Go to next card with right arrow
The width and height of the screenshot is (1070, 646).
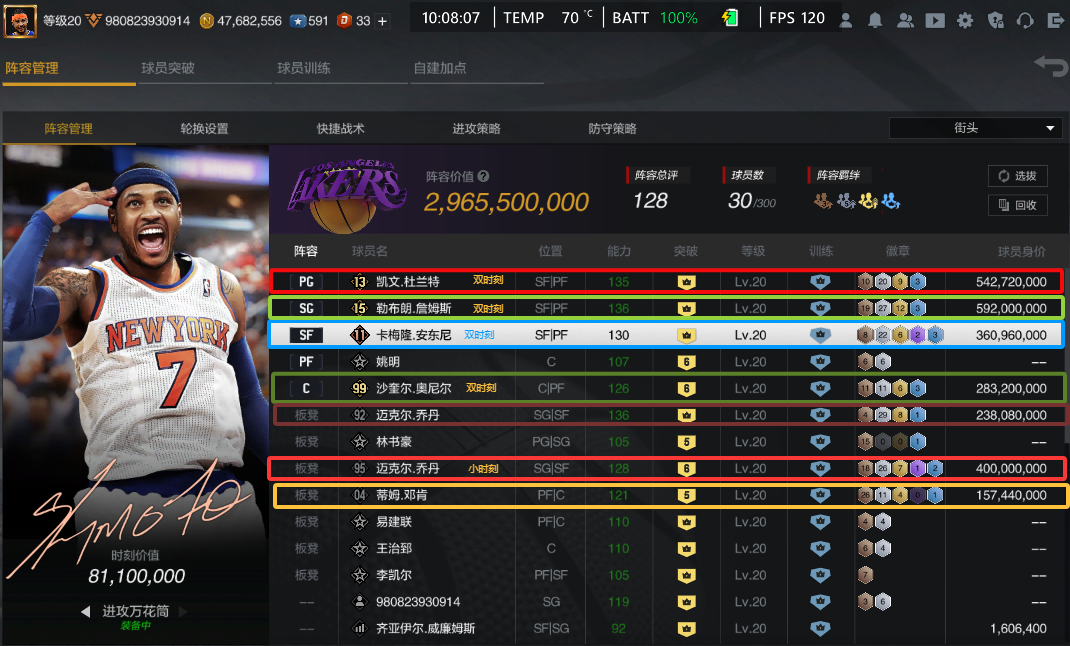tap(181, 611)
